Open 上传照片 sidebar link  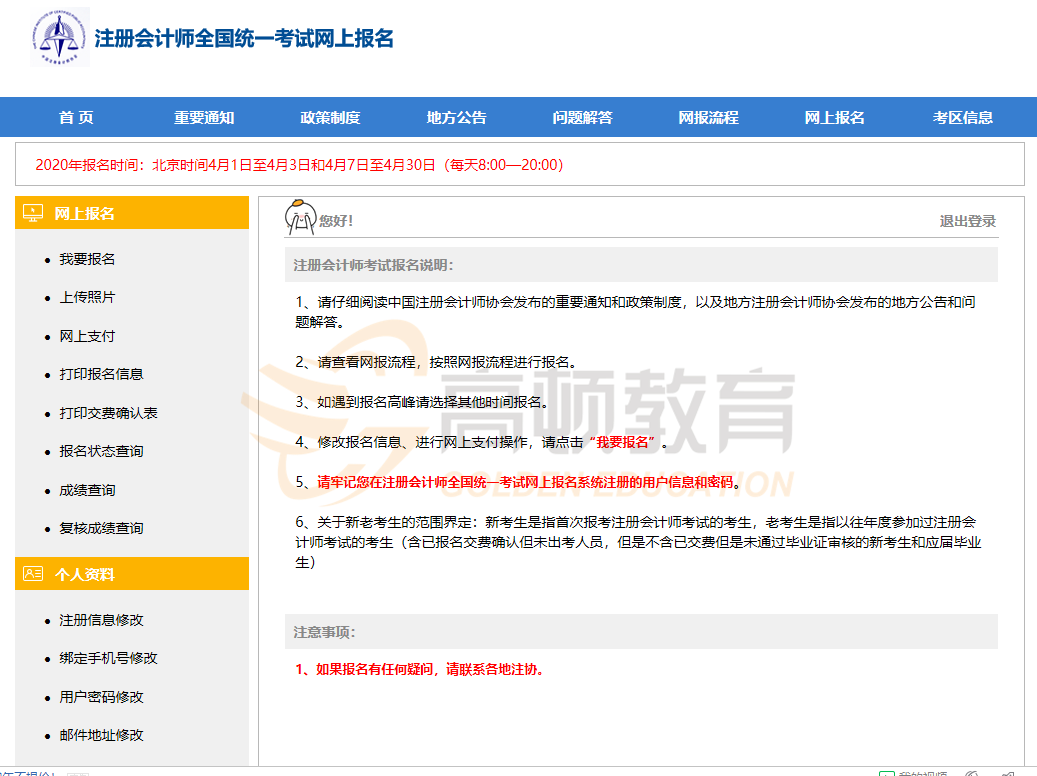tap(87, 297)
